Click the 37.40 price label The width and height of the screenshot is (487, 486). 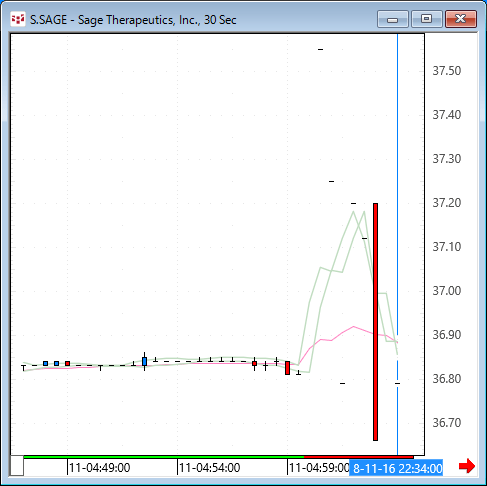[x=447, y=115]
